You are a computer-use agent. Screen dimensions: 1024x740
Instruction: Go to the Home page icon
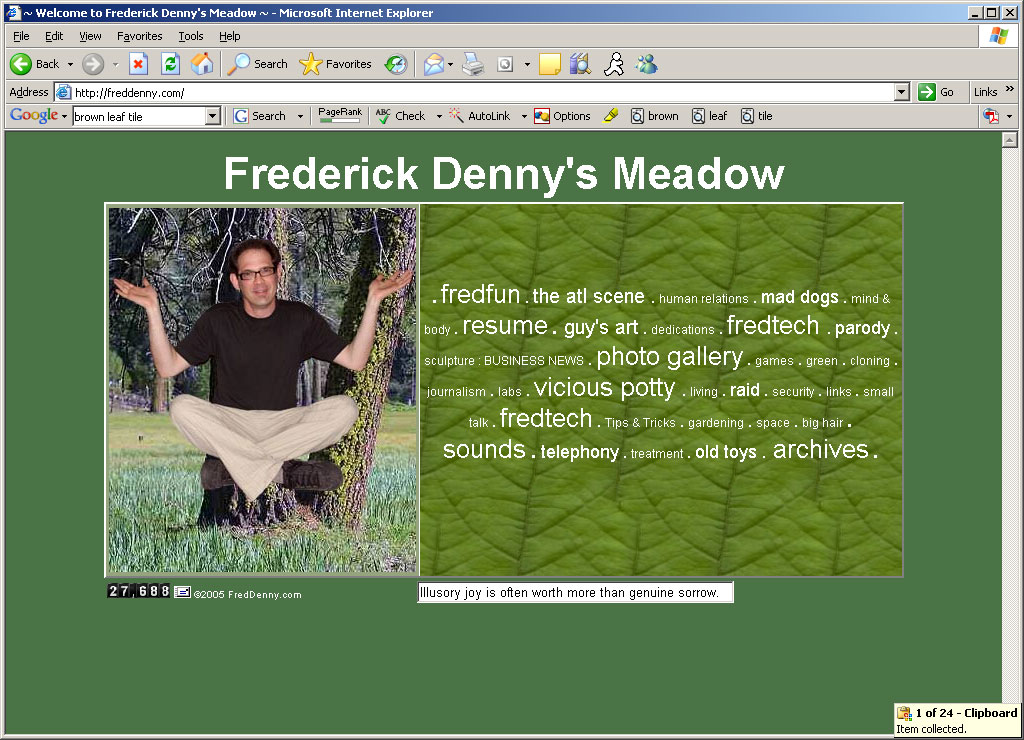tap(202, 64)
